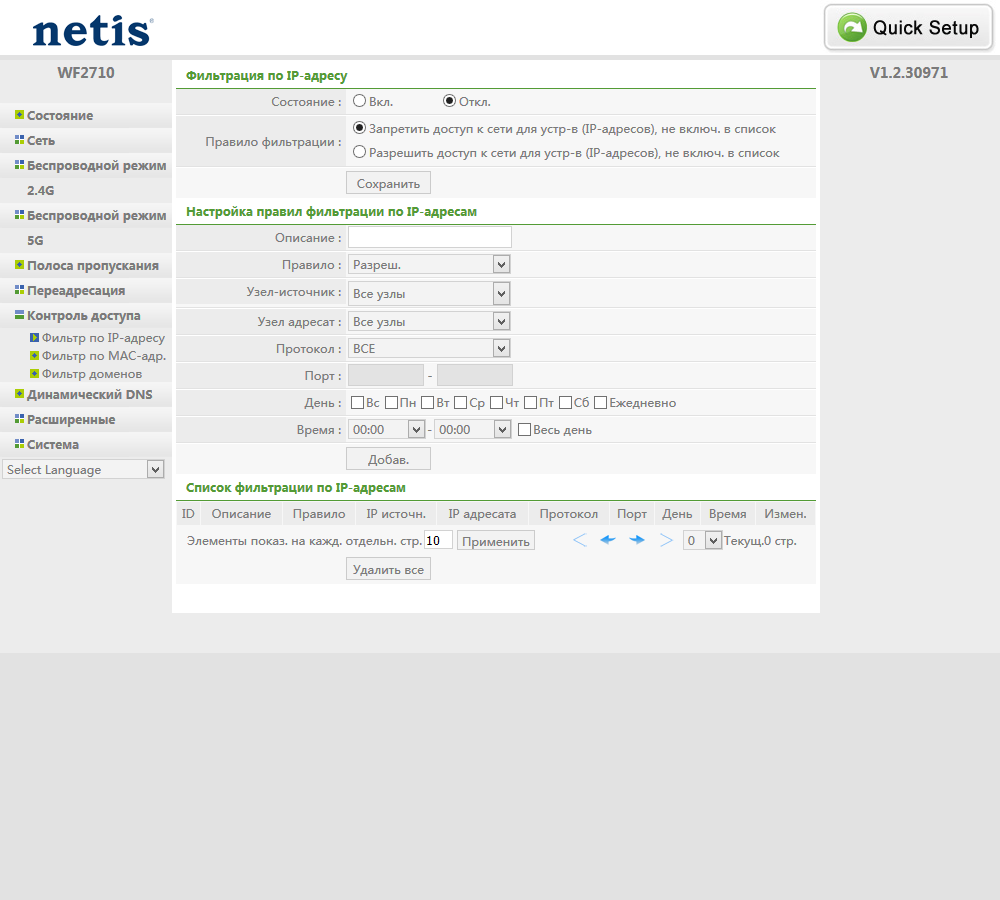Click the icon beside Динамический DNS

point(20,394)
